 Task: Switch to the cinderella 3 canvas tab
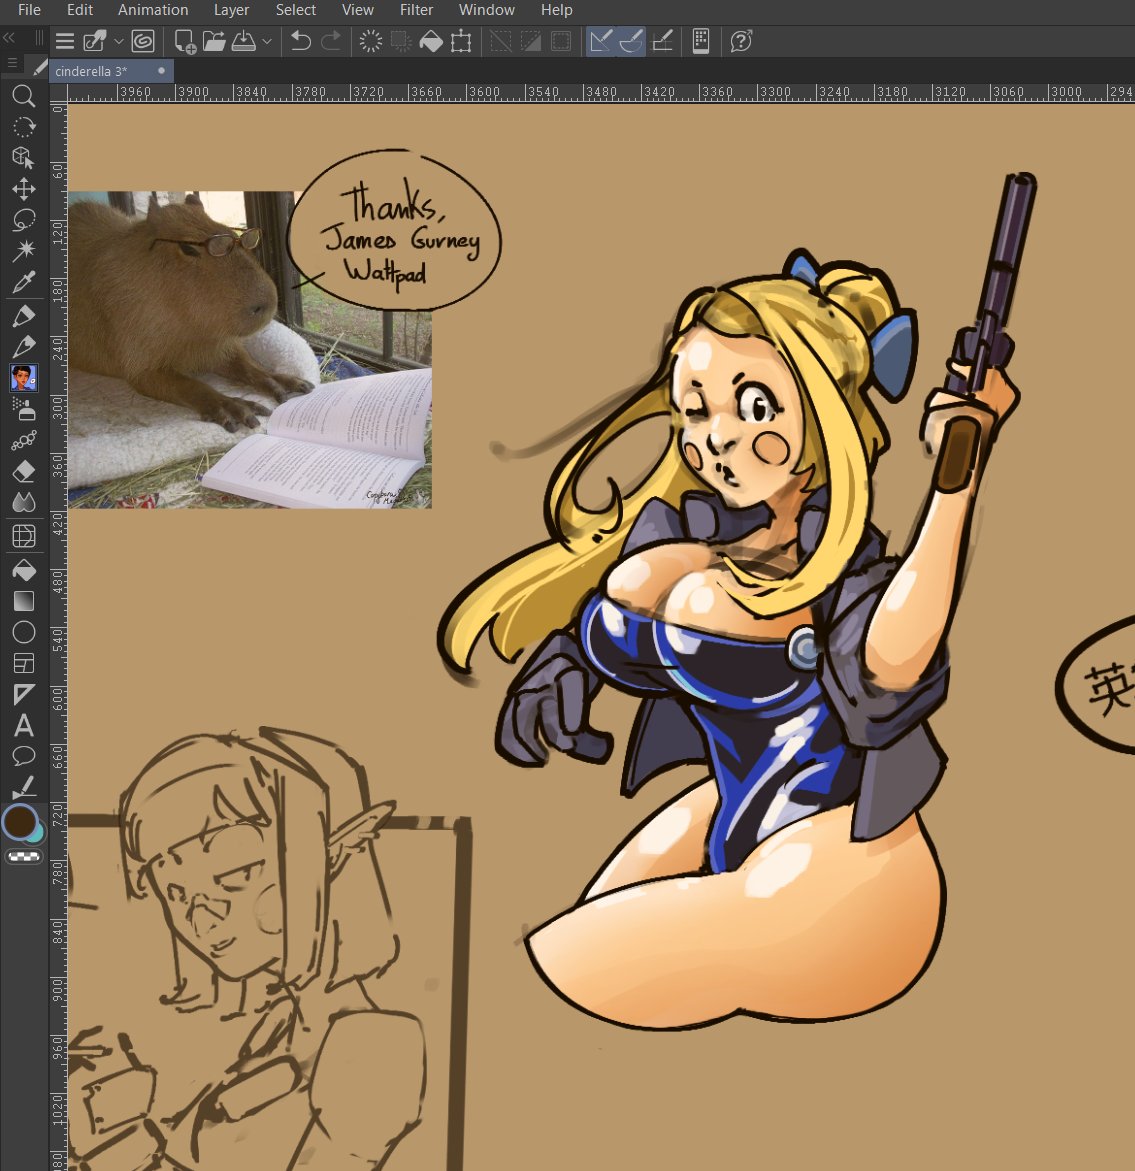tap(111, 71)
